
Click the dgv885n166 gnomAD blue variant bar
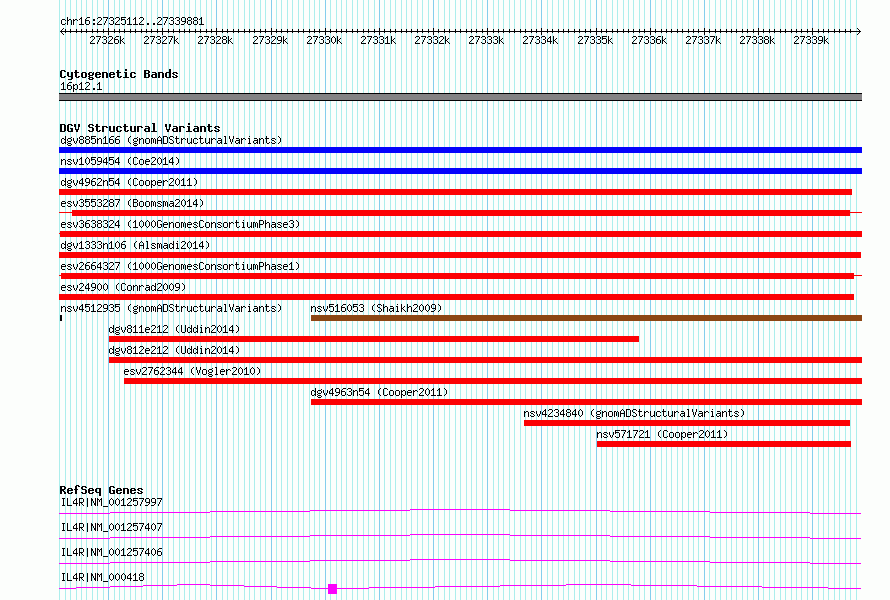[x=460, y=150]
